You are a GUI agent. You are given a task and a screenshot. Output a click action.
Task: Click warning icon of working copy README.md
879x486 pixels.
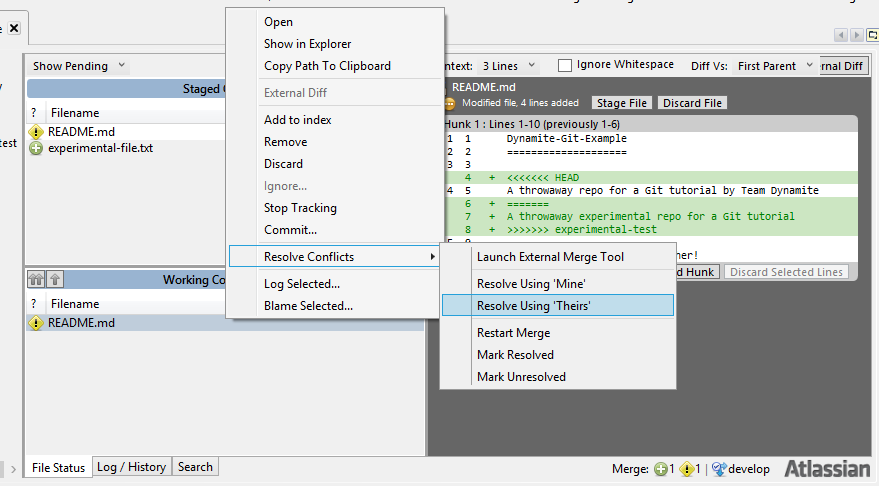point(36,323)
